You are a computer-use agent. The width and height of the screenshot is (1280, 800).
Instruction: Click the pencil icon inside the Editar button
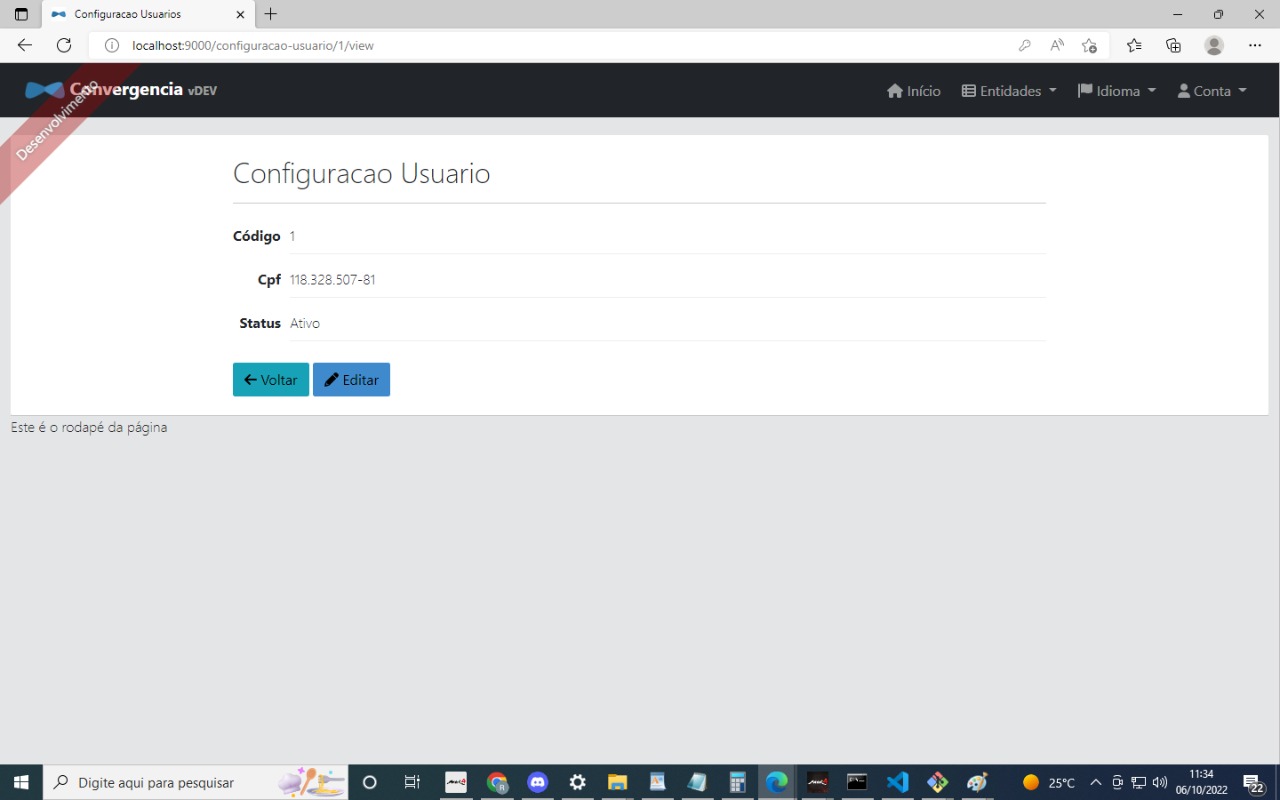coord(332,379)
